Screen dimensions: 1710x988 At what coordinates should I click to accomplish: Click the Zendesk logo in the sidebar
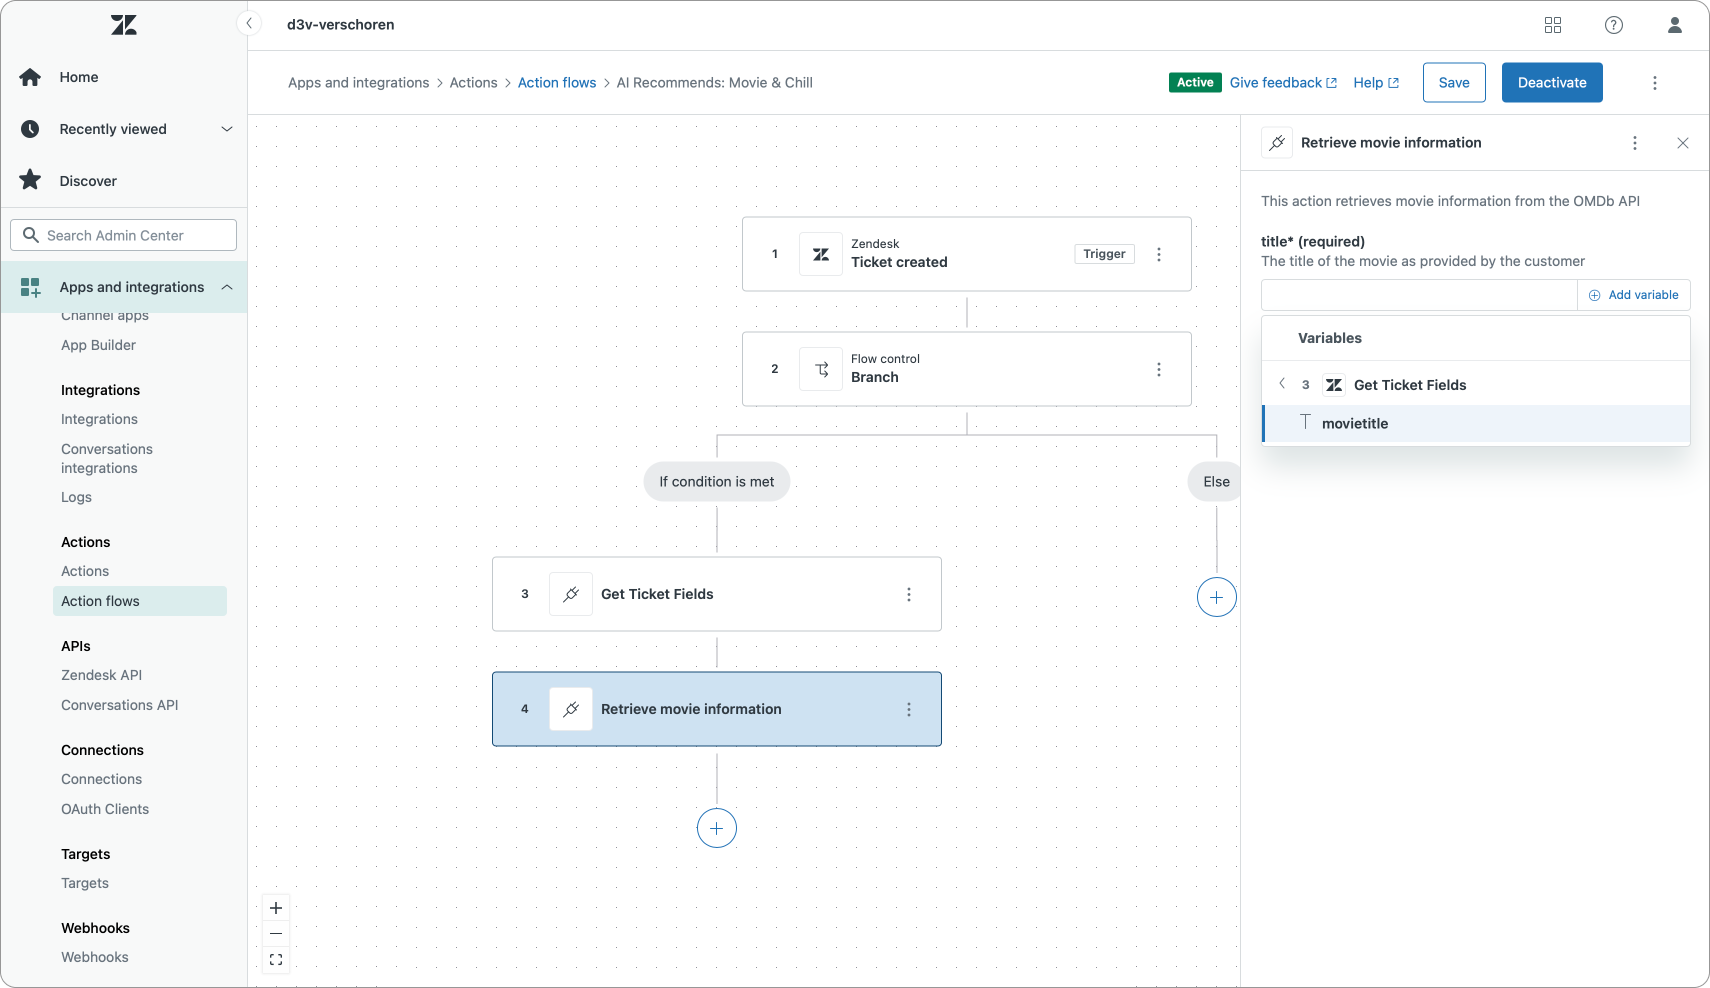tap(124, 25)
